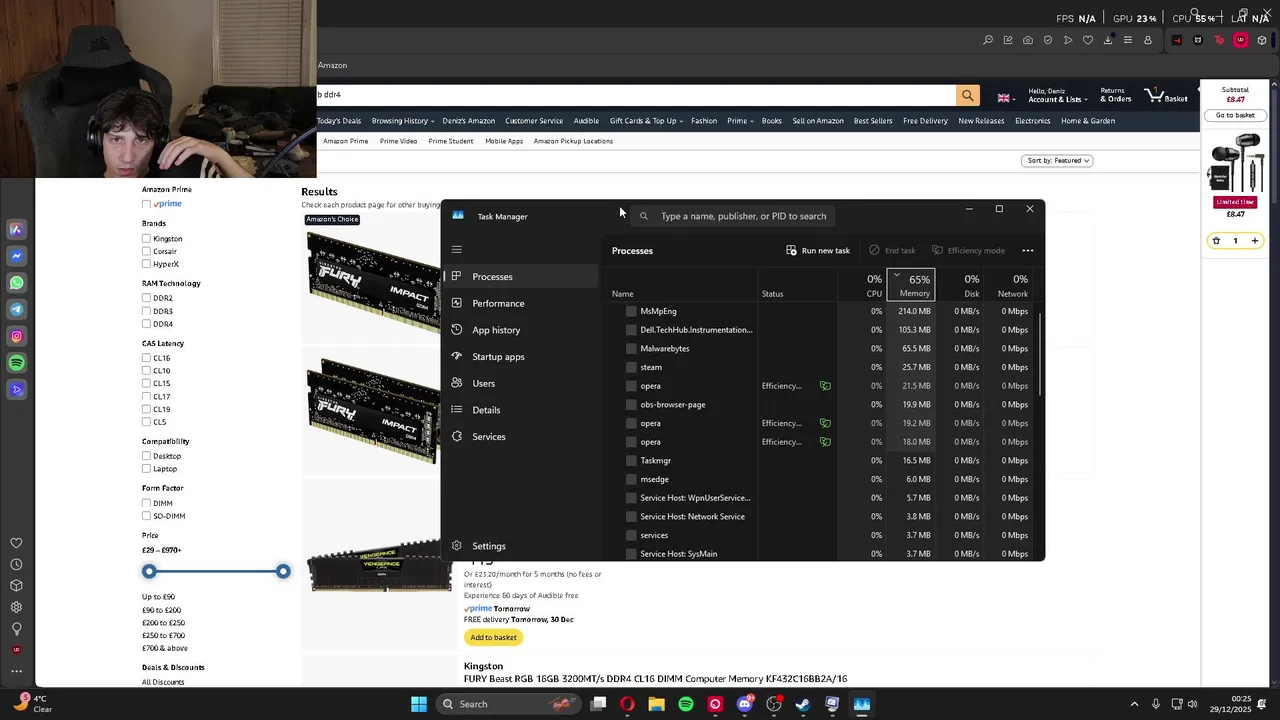1280x720 pixels.
Task: Expand Gift Cards & Top Up menu
Action: point(646,121)
